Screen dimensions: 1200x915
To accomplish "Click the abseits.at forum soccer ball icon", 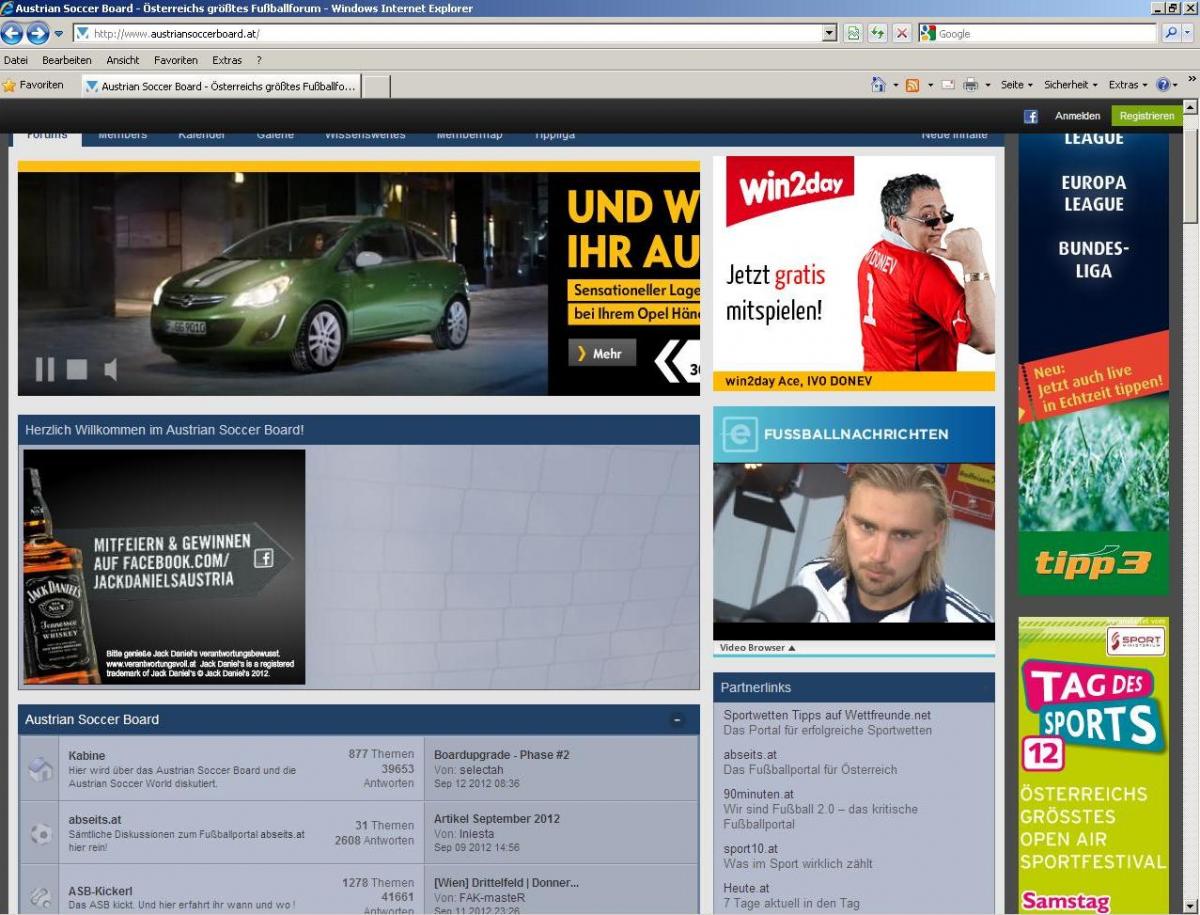I will pos(41,833).
